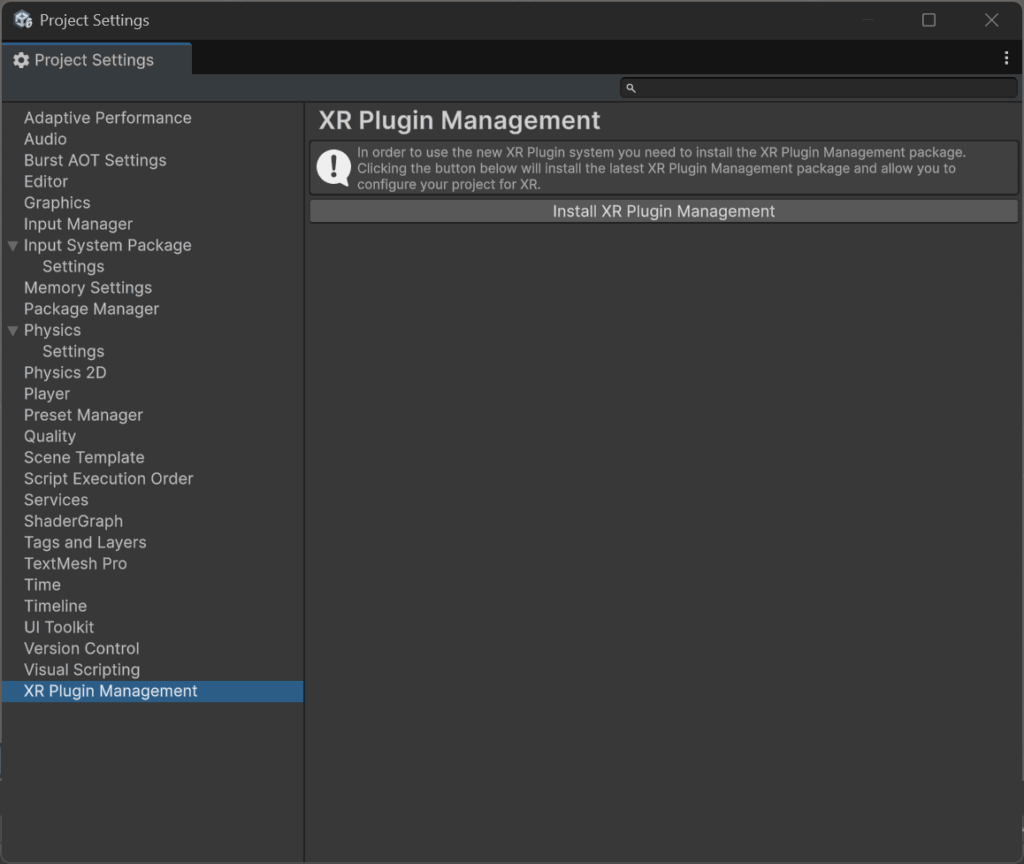Click the search magnifier icon
This screenshot has width=1024, height=864.
click(631, 88)
